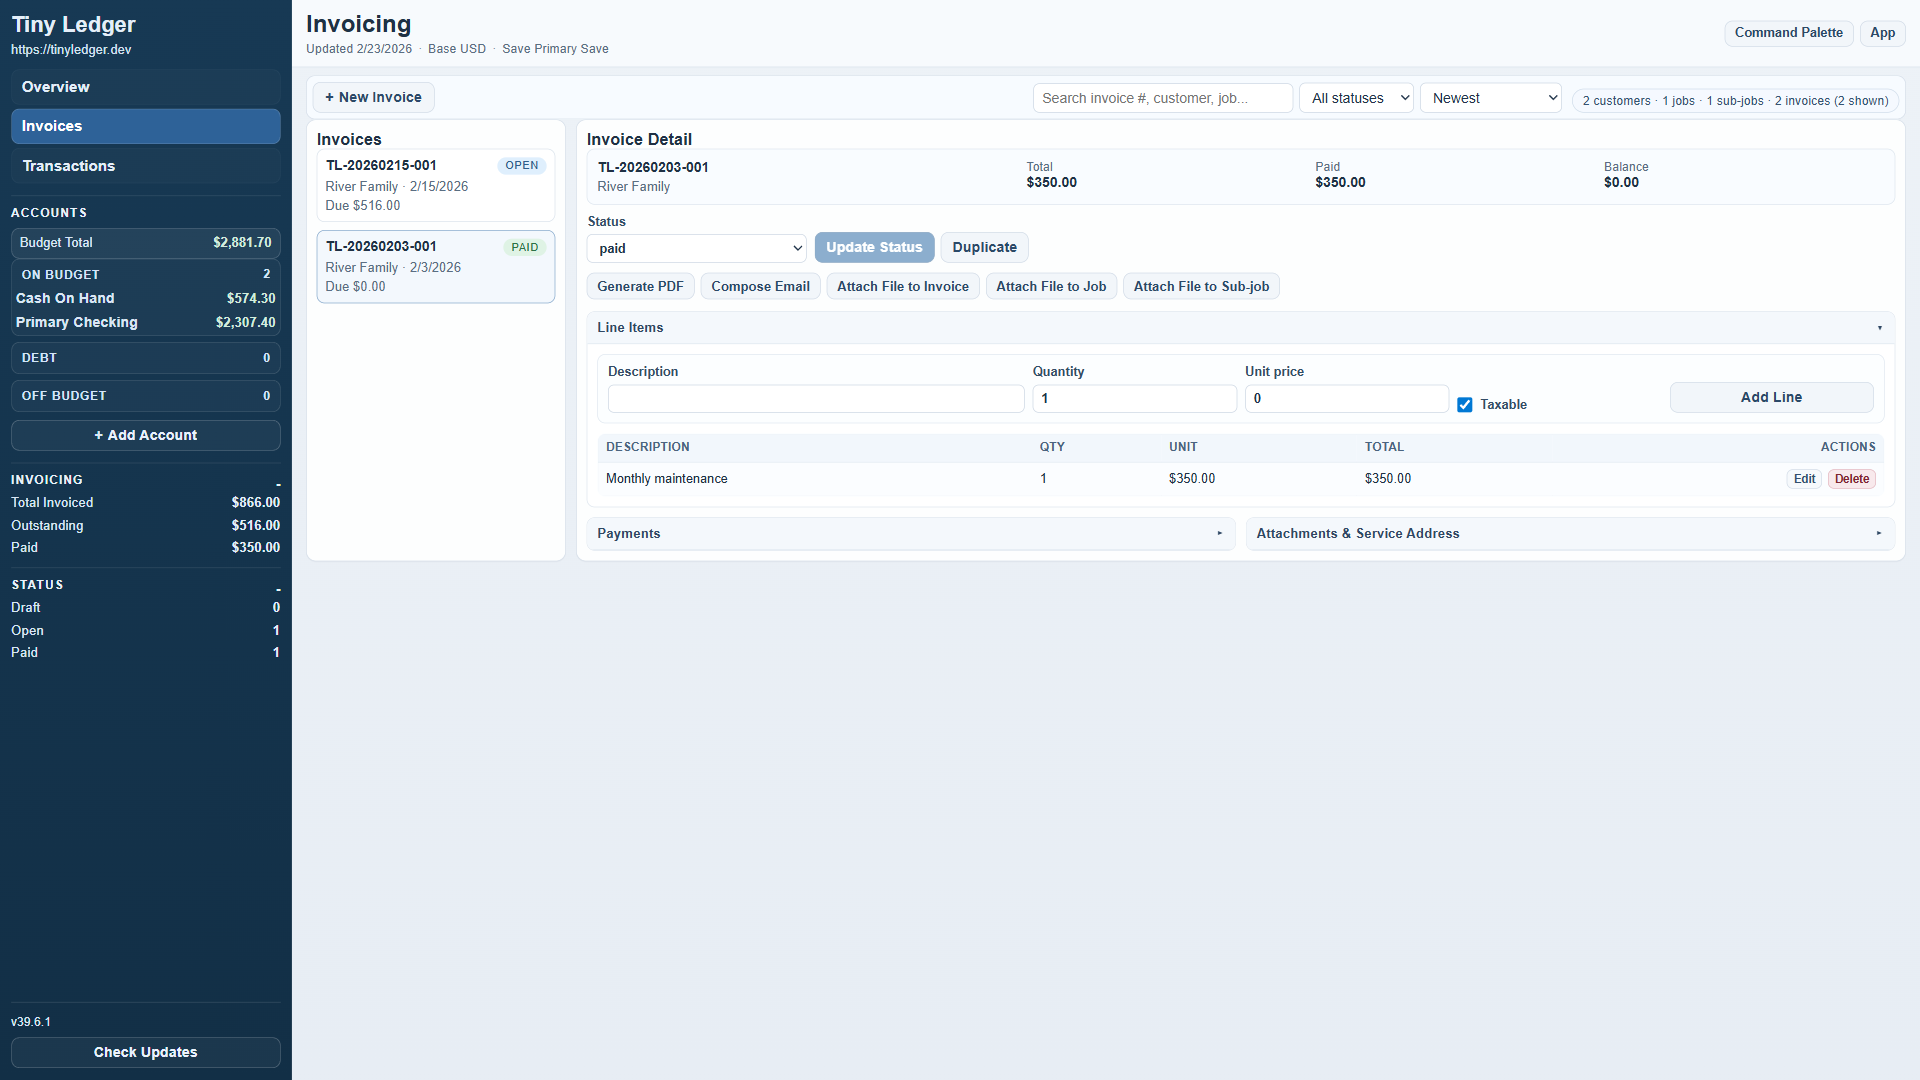
Task: Select invoice TL-20260215-001 from the list
Action: [x=435, y=185]
